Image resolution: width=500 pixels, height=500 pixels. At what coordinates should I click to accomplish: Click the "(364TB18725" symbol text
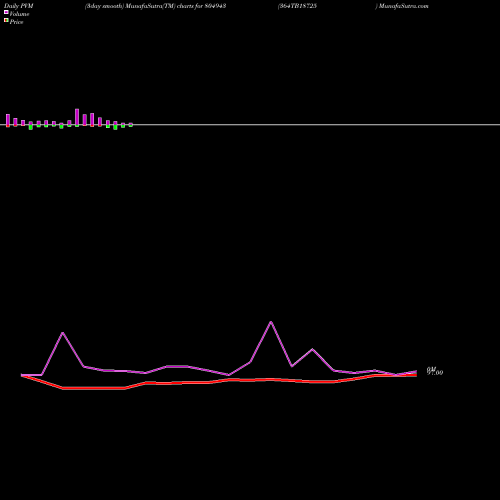click(x=297, y=6)
